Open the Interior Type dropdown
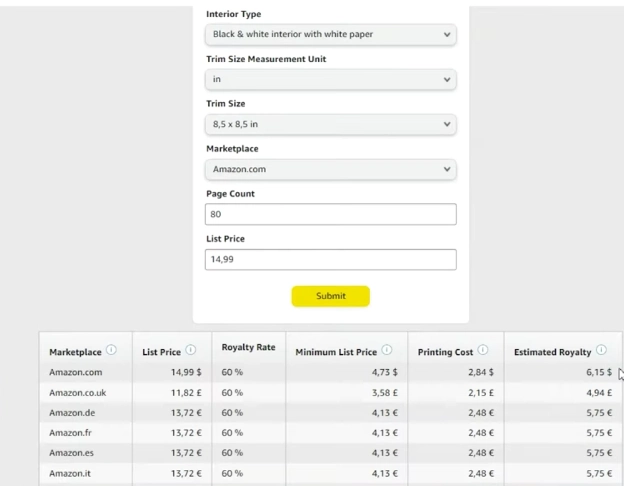This screenshot has width=624, height=486. click(x=331, y=34)
